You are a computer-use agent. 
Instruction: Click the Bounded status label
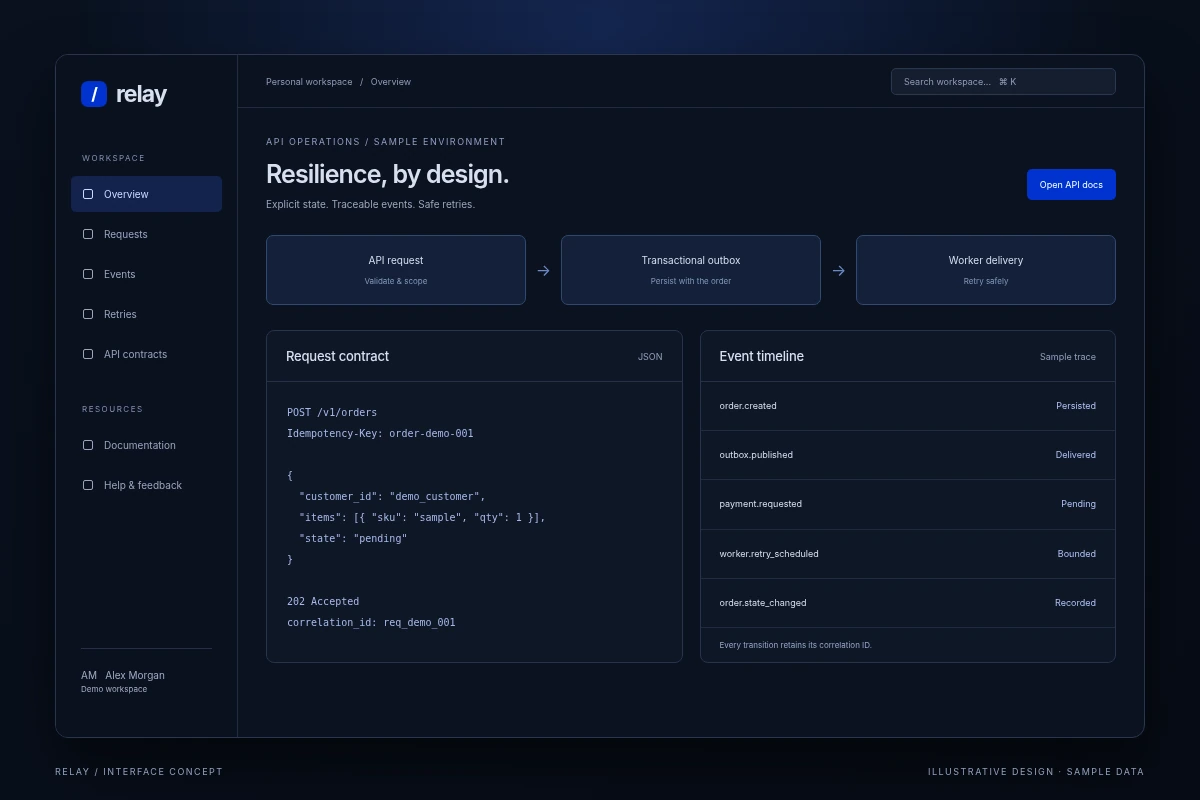pos(1077,554)
